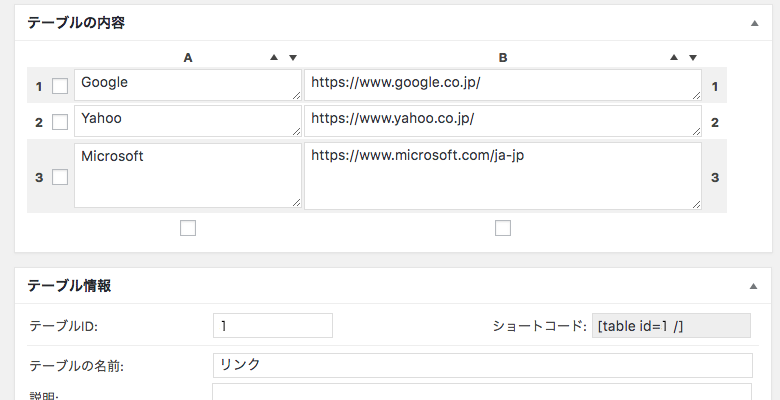Focus the テーブルID field
The image size is (780, 400).
[273, 325]
